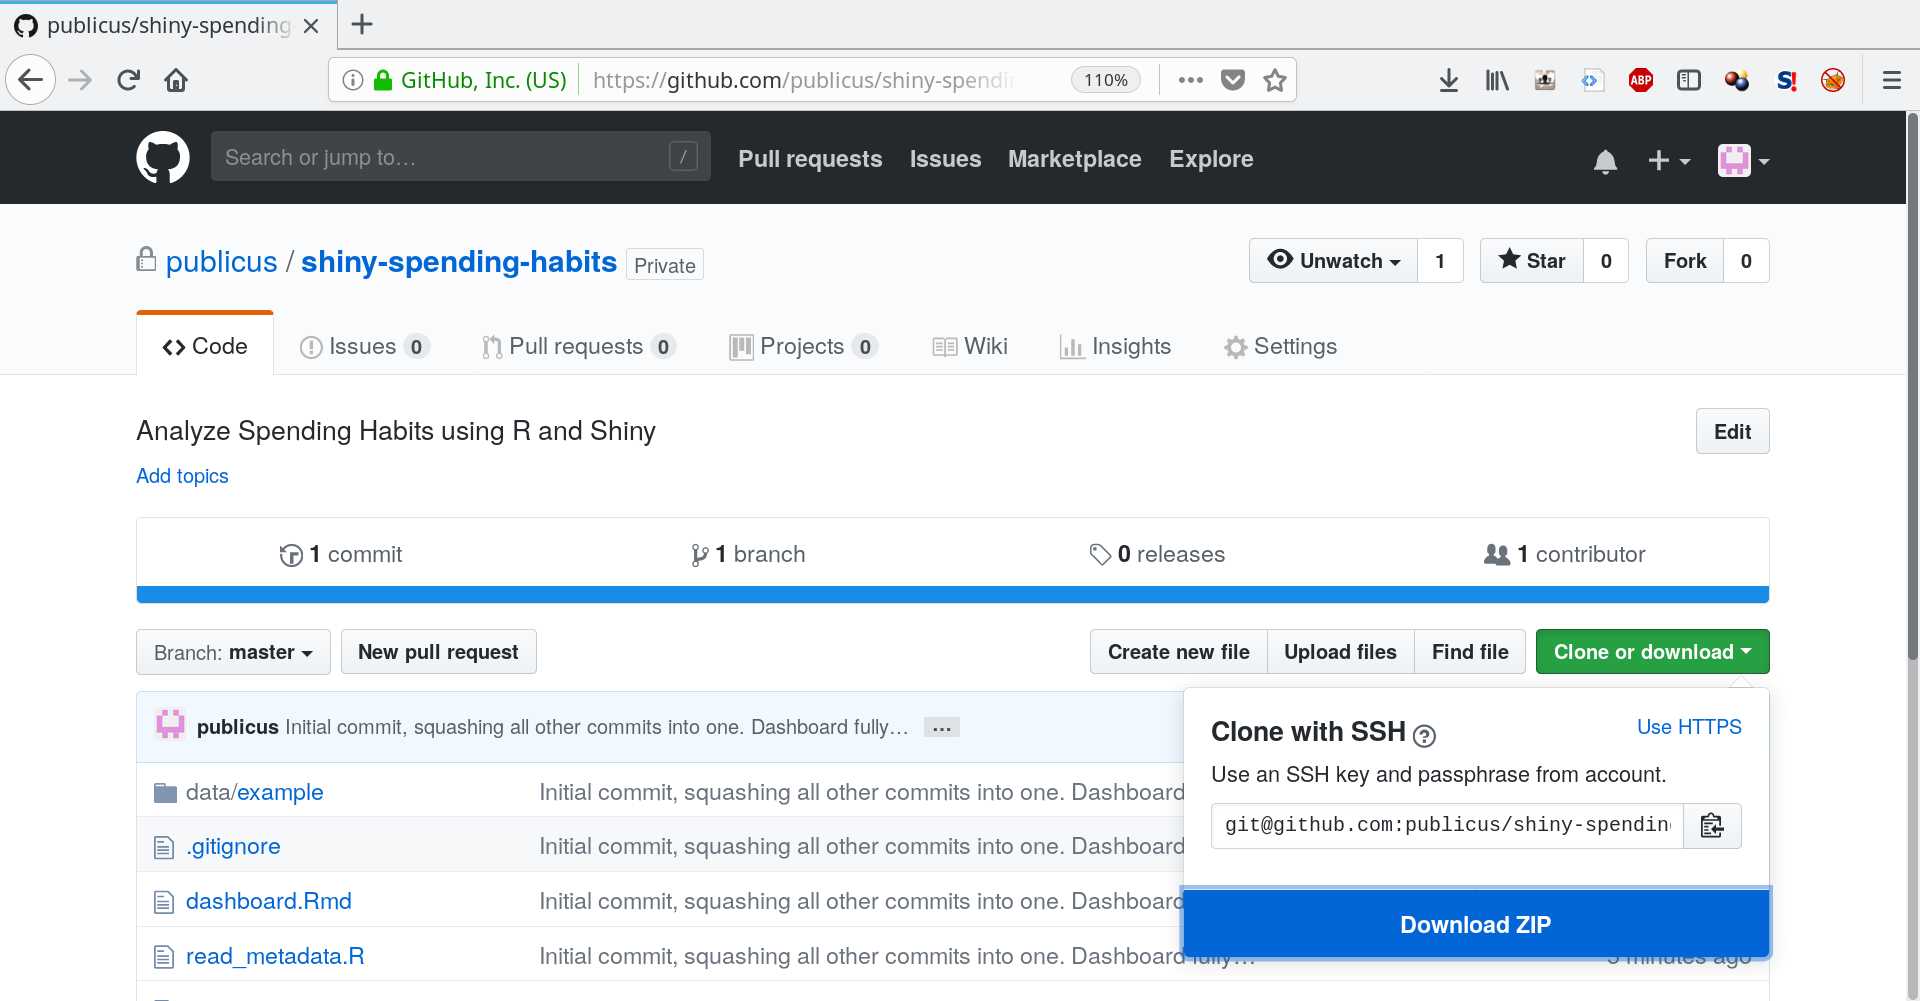View the 1 contributor page
This screenshot has width=1920, height=1001.
tap(1565, 554)
